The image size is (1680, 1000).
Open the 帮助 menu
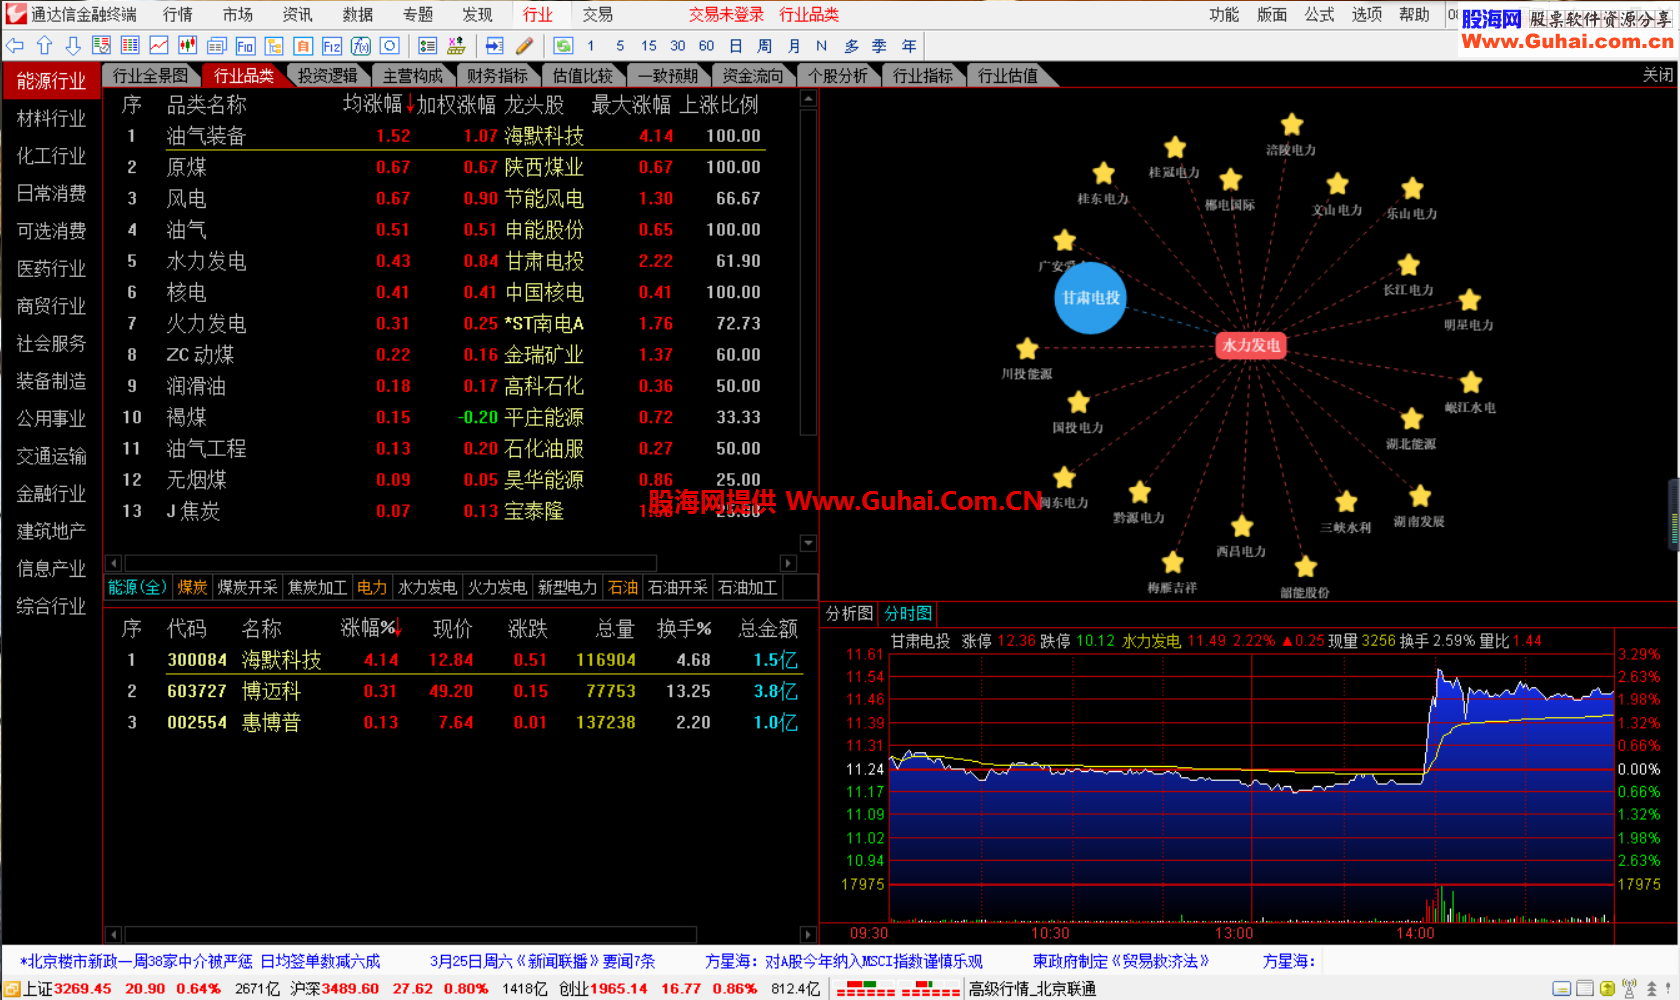tap(1414, 14)
